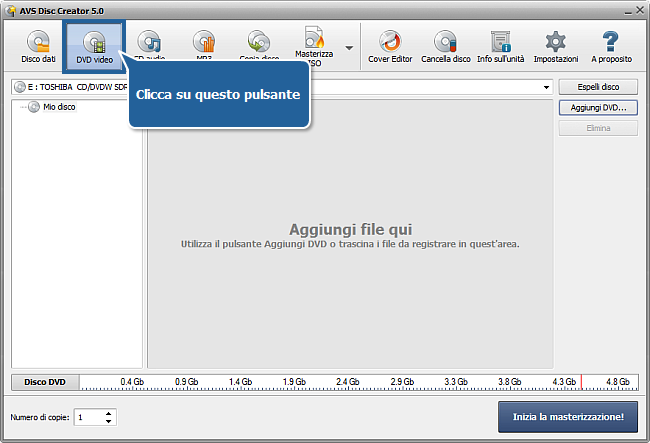This screenshot has width=650, height=443.
Task: Decrease the number of copies
Action: pyautogui.click(x=109, y=421)
